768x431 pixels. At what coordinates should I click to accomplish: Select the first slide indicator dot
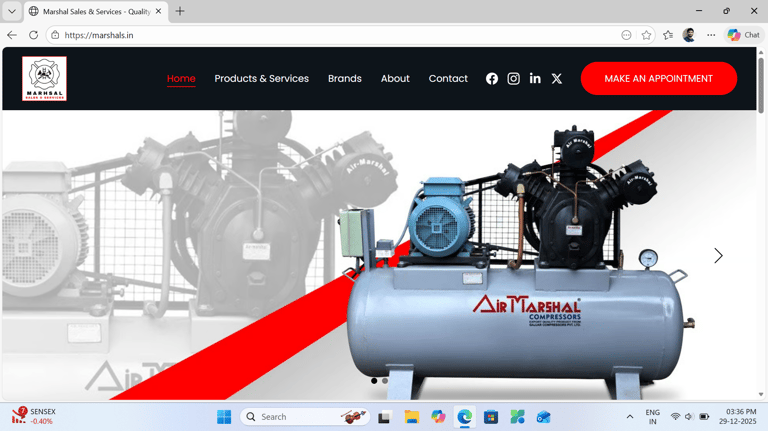point(374,381)
